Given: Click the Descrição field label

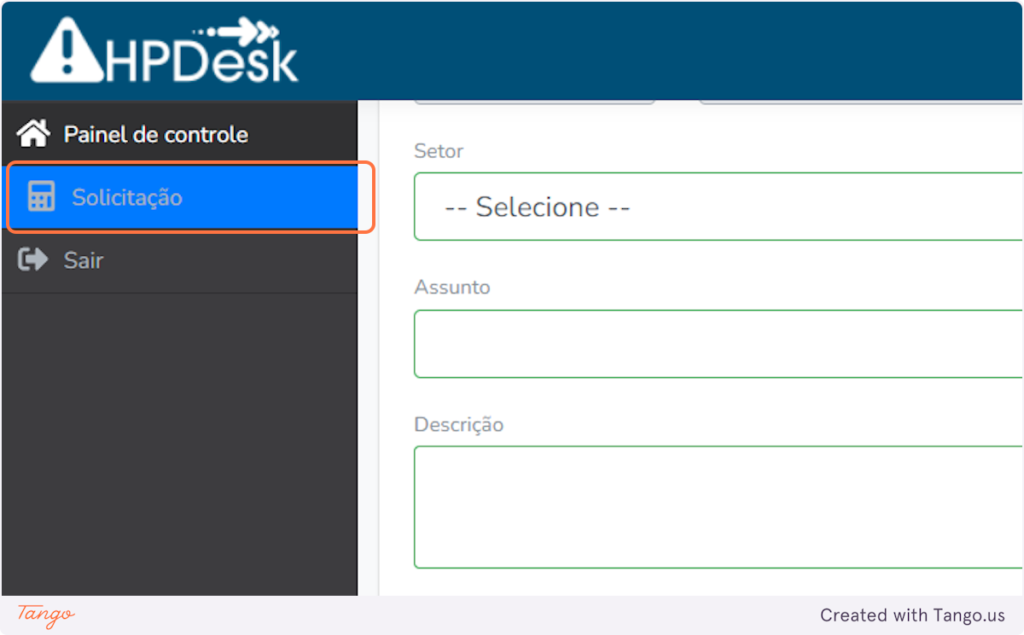Looking at the screenshot, I should 458,425.
